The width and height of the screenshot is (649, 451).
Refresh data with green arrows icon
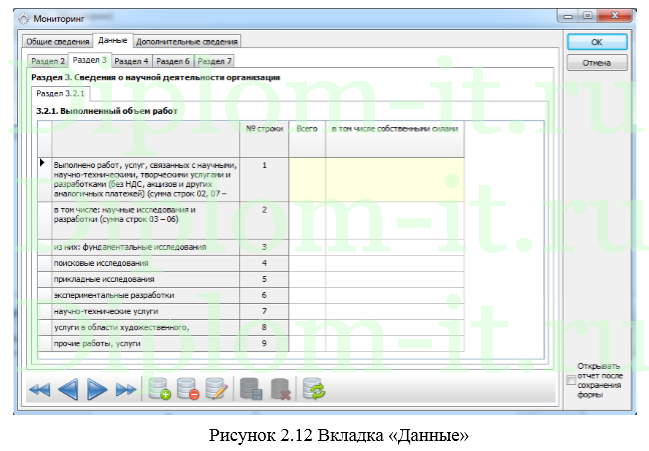pyautogui.click(x=314, y=390)
